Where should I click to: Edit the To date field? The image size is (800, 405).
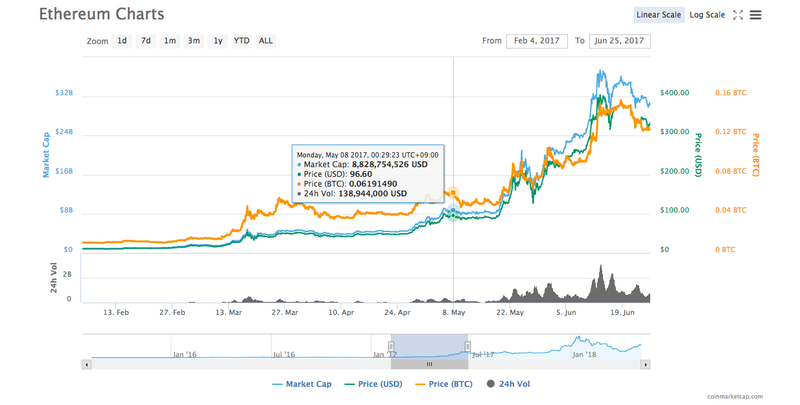click(x=619, y=41)
